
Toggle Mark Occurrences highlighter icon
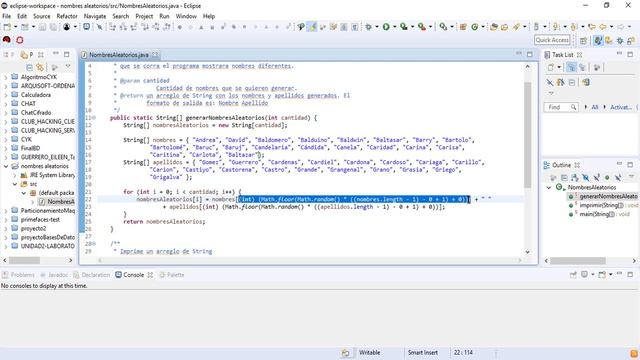pos(312,27)
